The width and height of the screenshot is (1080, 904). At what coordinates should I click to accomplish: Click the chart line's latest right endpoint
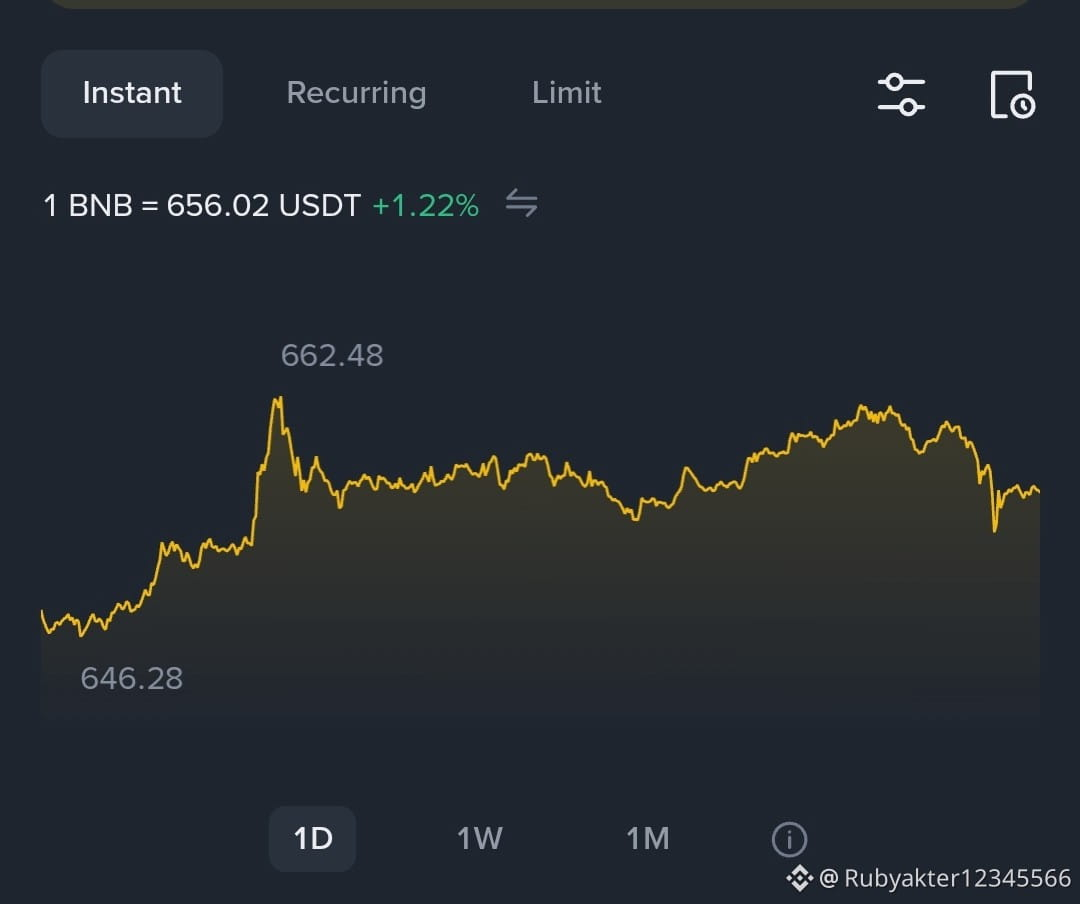point(1037,490)
